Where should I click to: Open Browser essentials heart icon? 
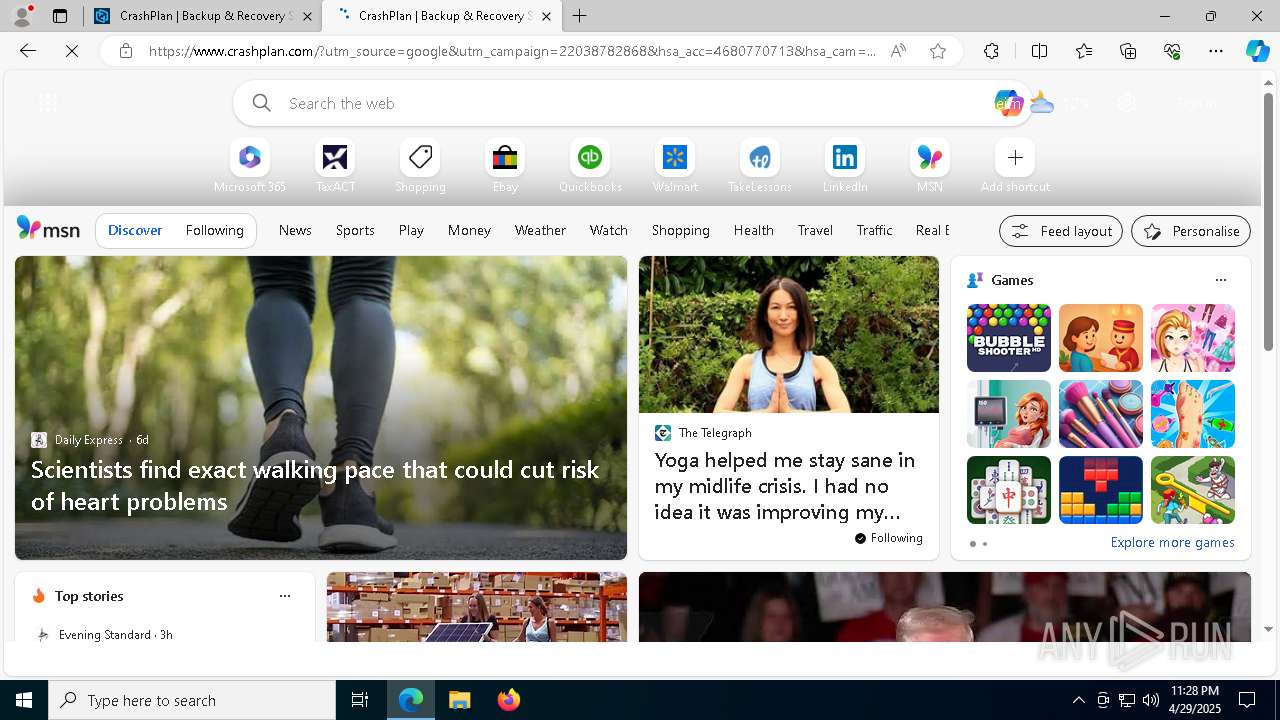coord(1172,51)
